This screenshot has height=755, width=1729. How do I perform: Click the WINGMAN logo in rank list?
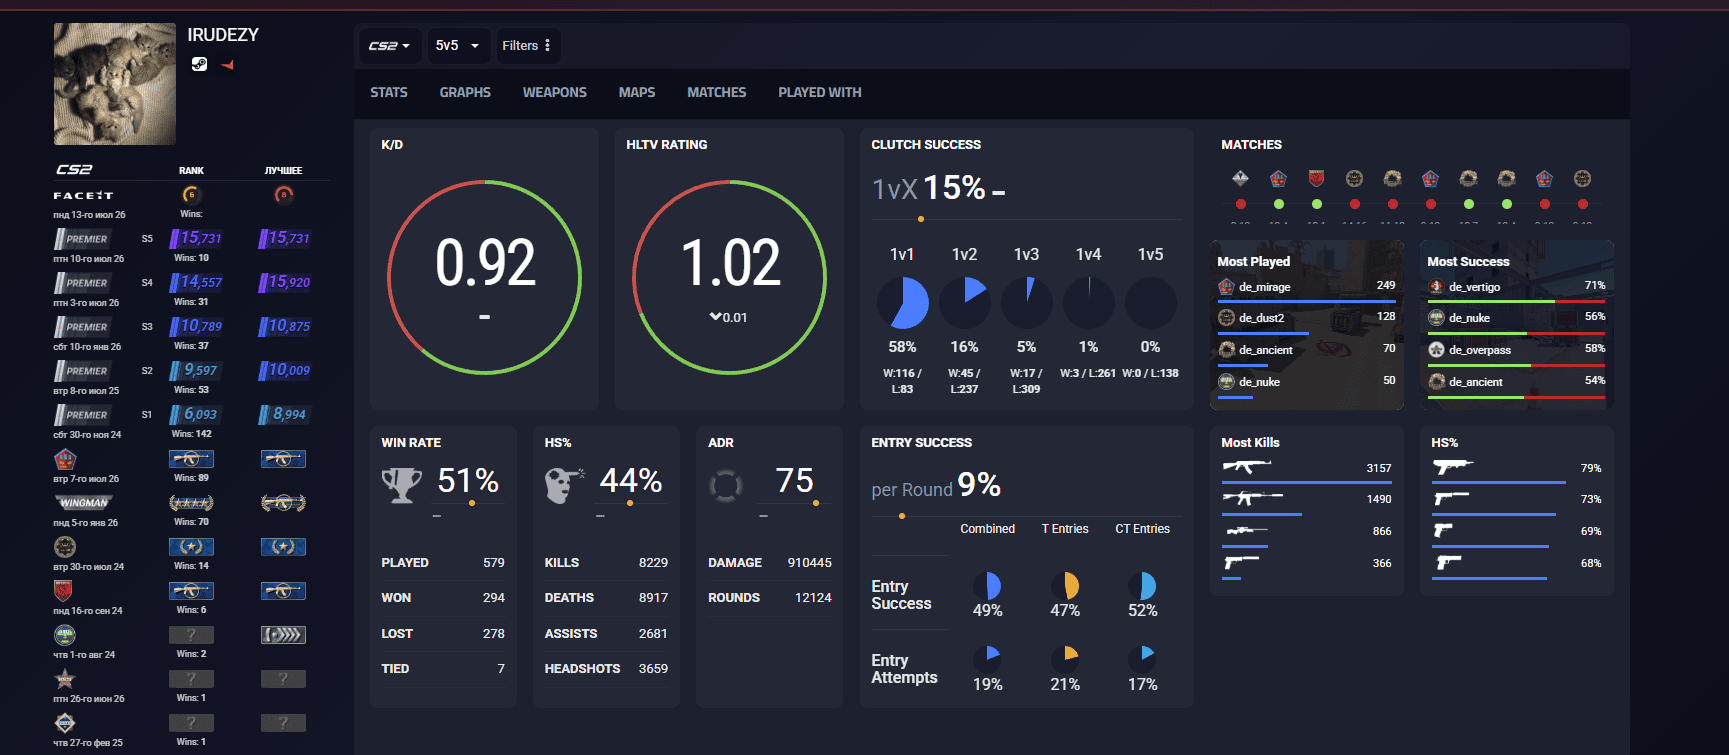point(83,503)
